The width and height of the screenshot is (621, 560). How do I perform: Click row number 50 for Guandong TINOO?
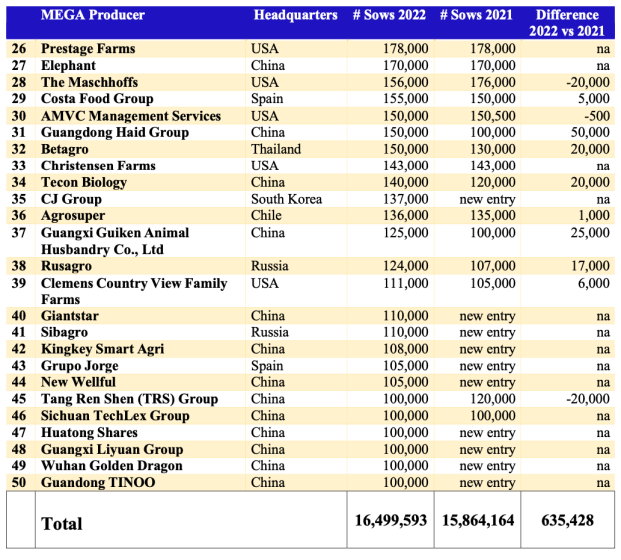point(19,483)
